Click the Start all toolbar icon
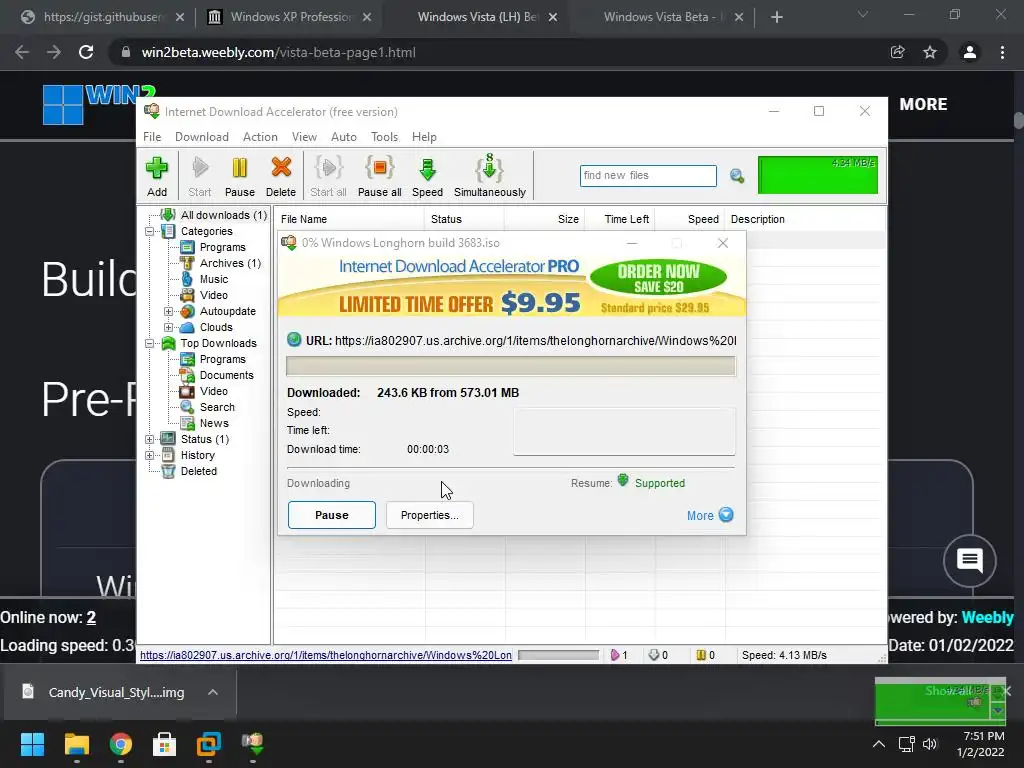 [328, 175]
